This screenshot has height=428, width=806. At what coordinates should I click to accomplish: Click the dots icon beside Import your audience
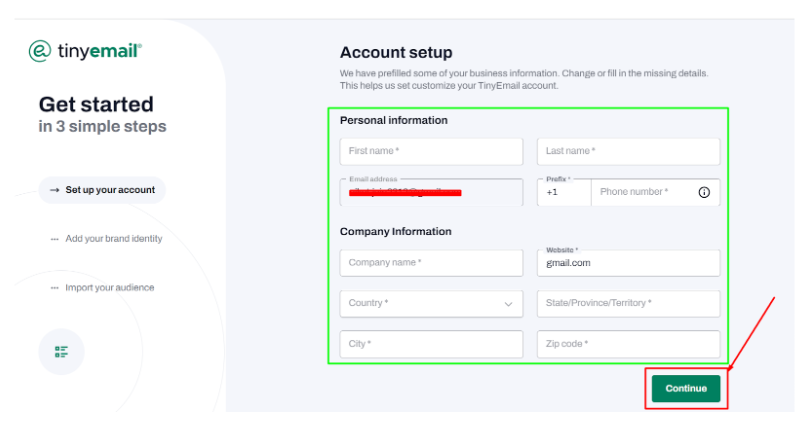(x=54, y=288)
